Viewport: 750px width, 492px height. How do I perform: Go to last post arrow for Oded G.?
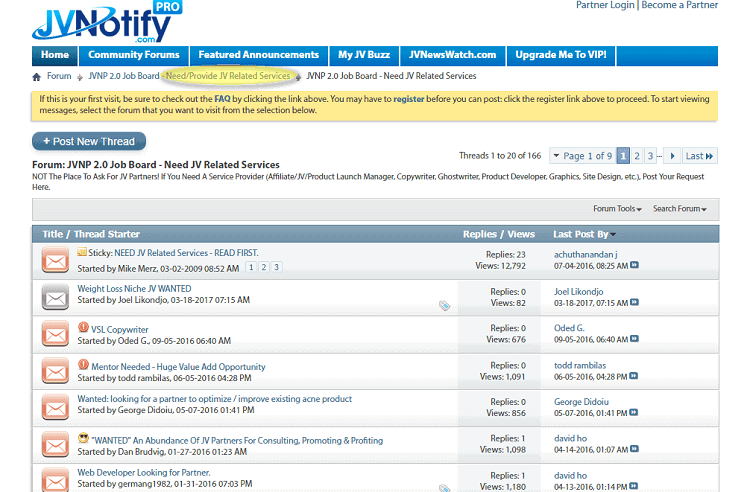pos(634,339)
